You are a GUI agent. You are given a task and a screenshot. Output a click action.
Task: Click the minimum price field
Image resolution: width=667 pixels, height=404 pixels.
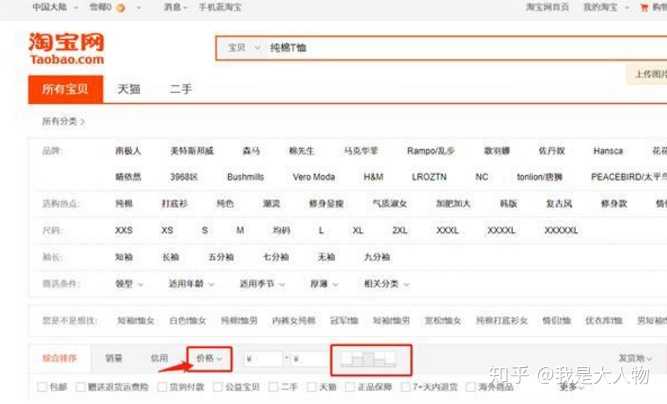click(x=263, y=359)
